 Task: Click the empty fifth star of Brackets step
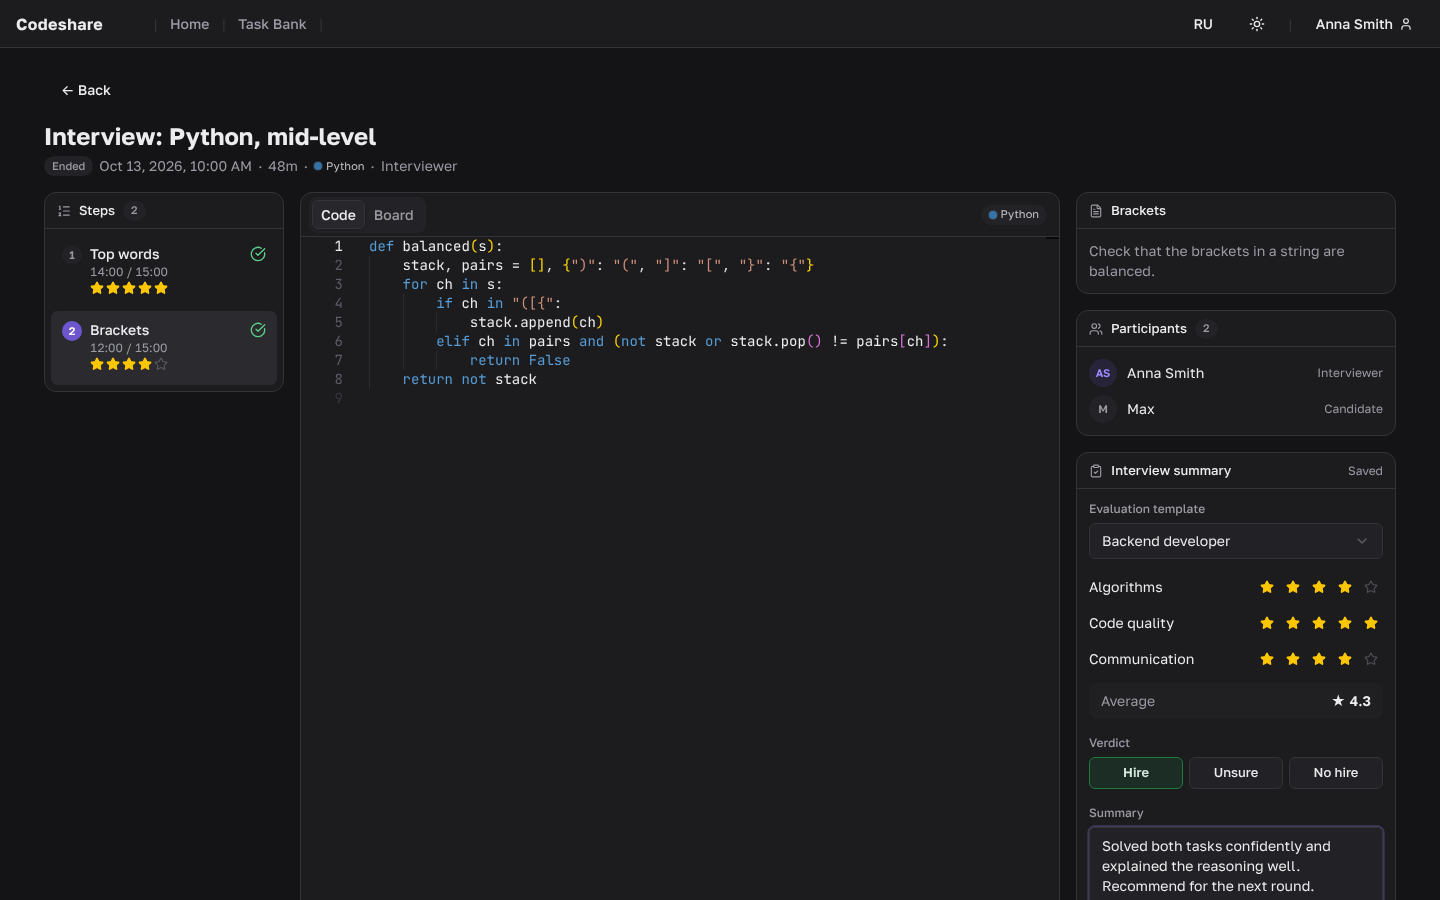click(161, 364)
